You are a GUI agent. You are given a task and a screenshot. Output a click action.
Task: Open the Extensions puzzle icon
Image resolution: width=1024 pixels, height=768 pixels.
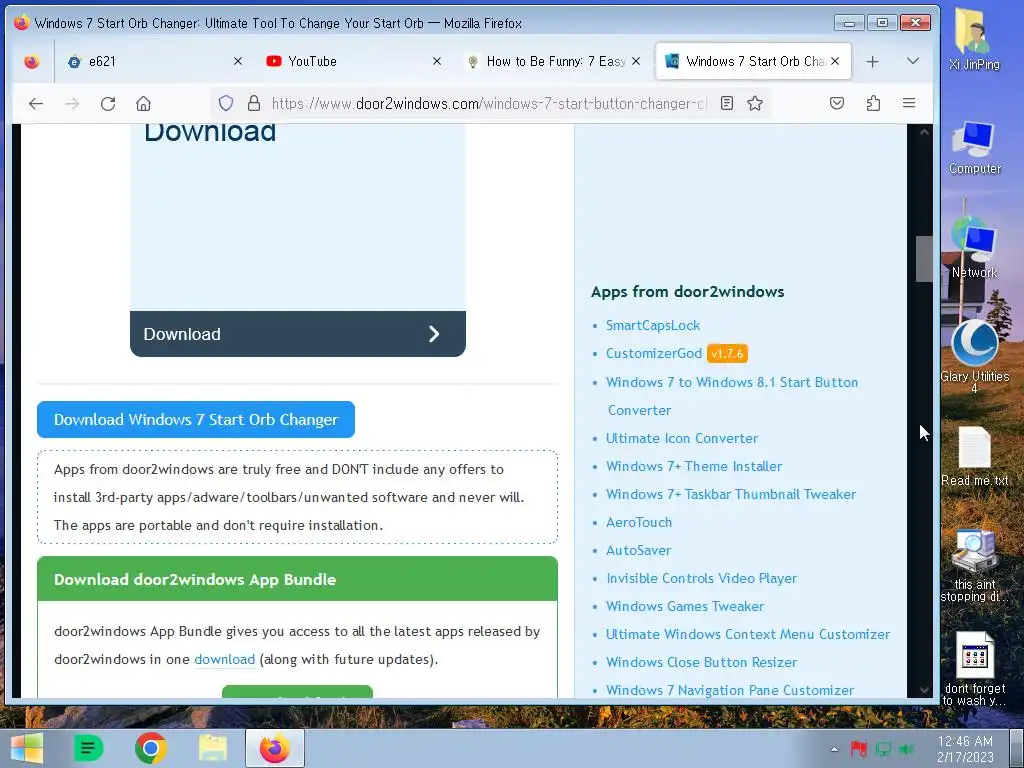[873, 103]
